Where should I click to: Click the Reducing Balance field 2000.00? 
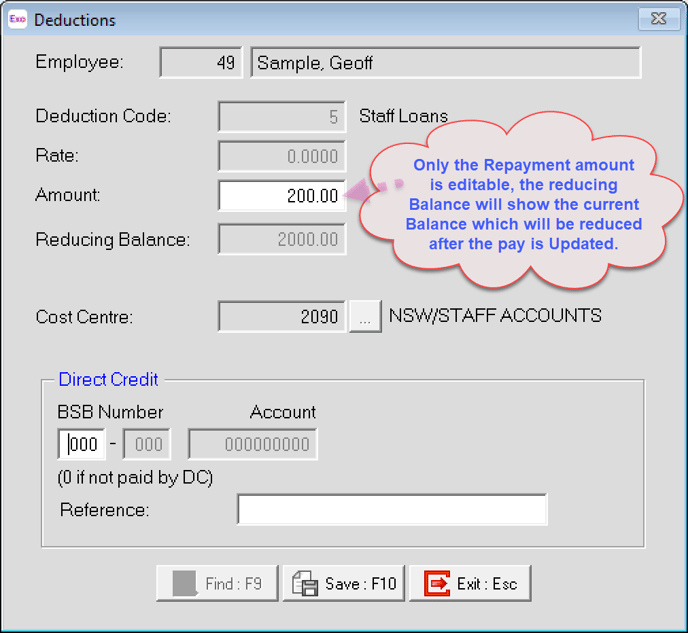tap(282, 239)
